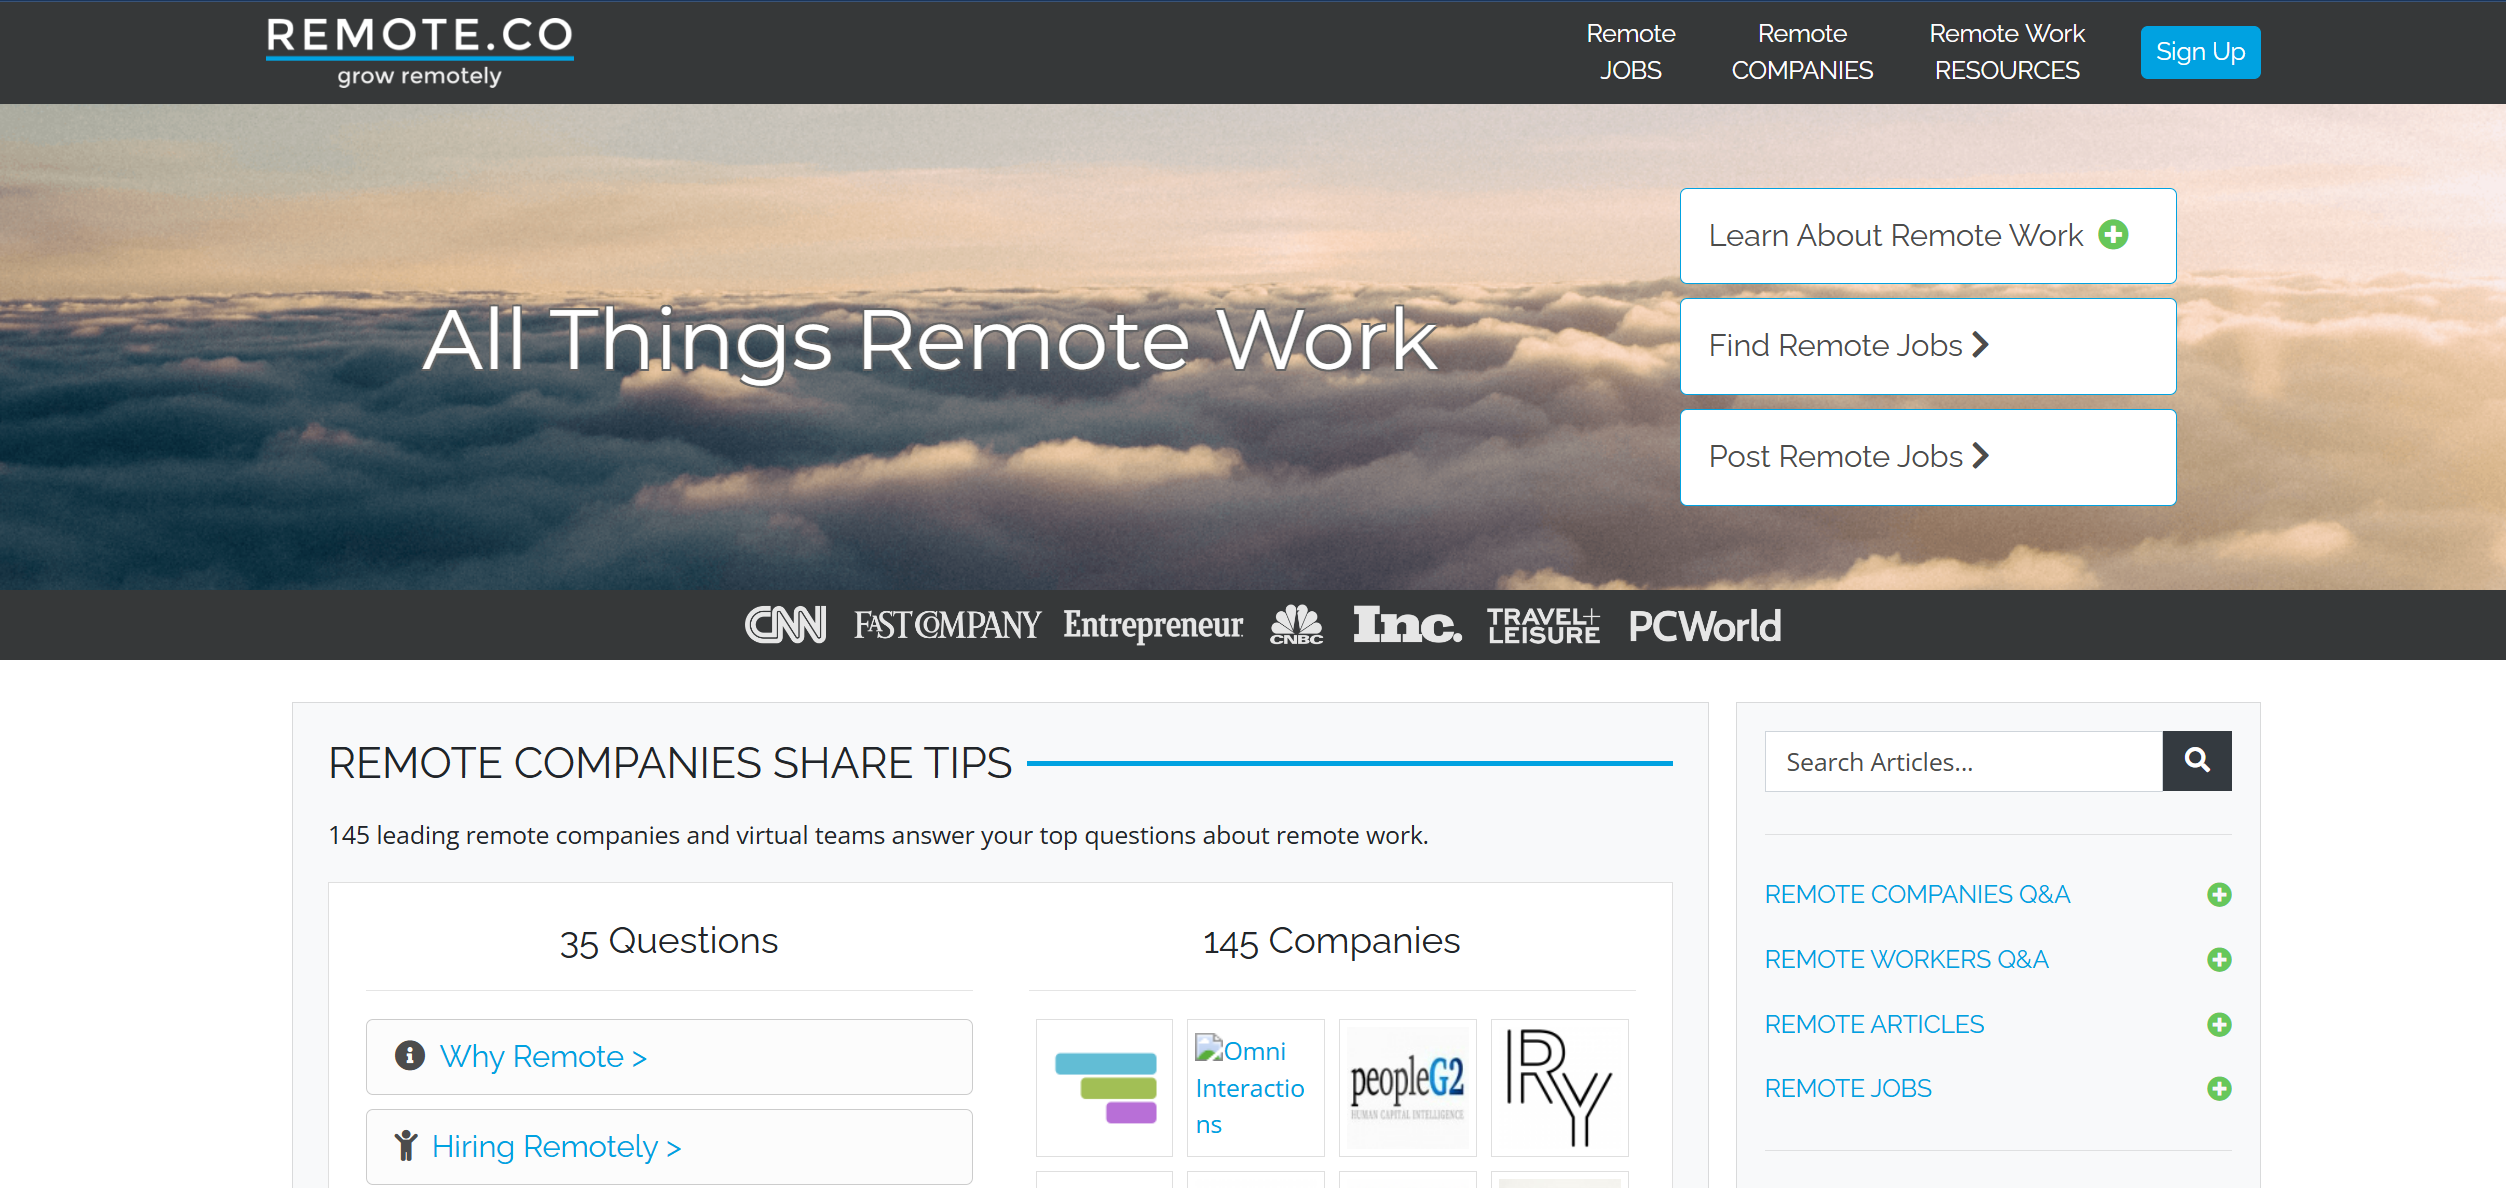
Task: Expand REMOTE WORKERS Q&A with plus icon
Action: [x=2219, y=960]
